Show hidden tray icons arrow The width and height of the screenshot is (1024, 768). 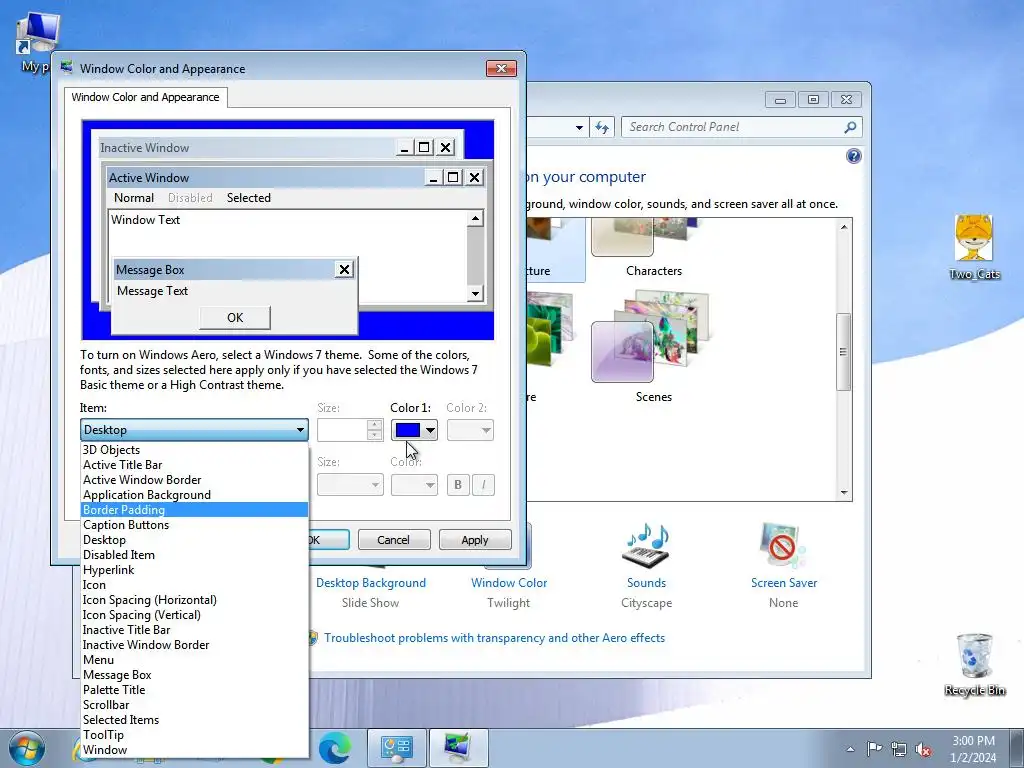click(x=850, y=749)
